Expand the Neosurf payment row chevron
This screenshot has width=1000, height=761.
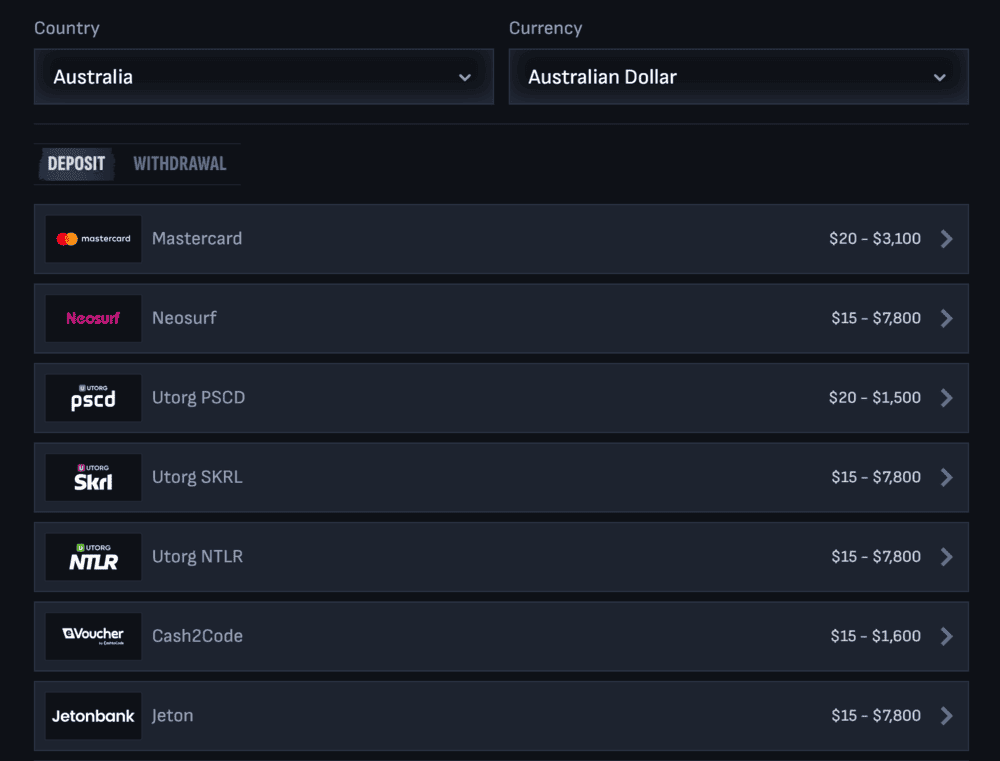946,318
